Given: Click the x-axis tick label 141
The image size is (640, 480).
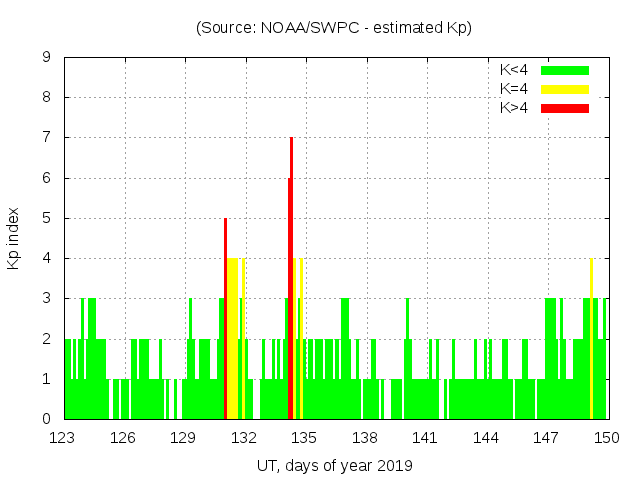Looking at the screenshot, I should coord(425,438).
